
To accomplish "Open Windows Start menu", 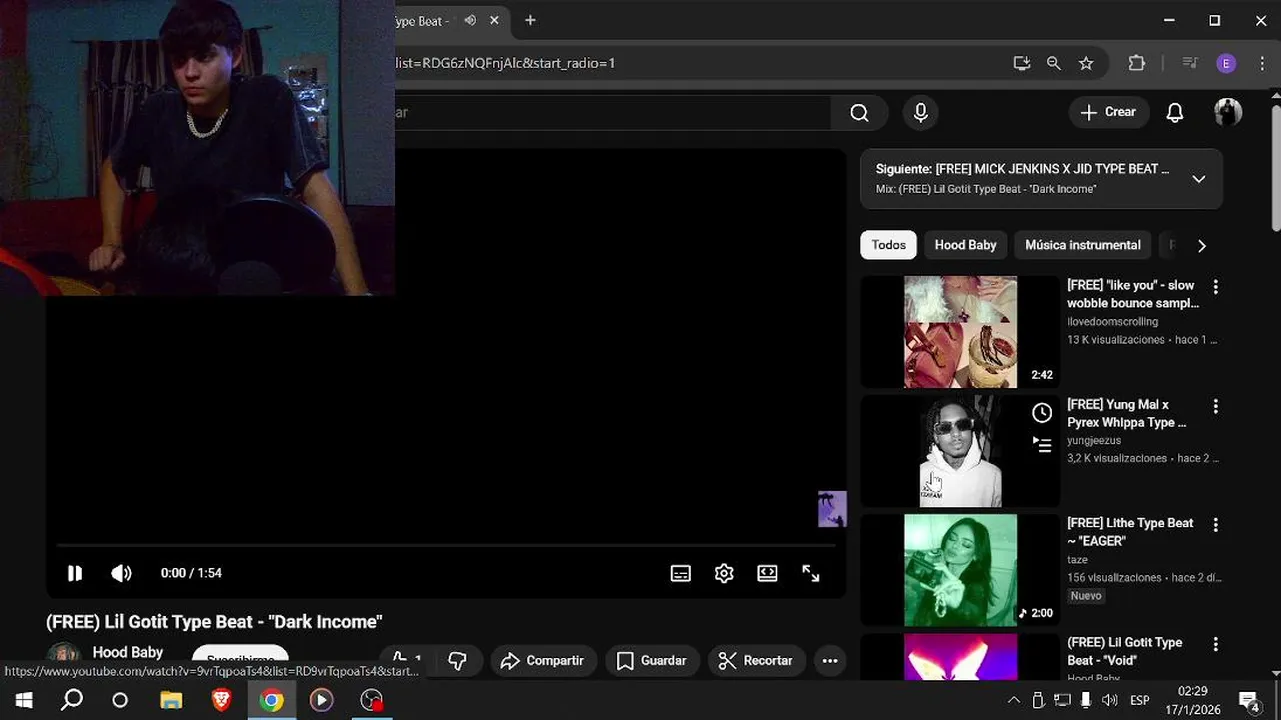I will (24, 700).
